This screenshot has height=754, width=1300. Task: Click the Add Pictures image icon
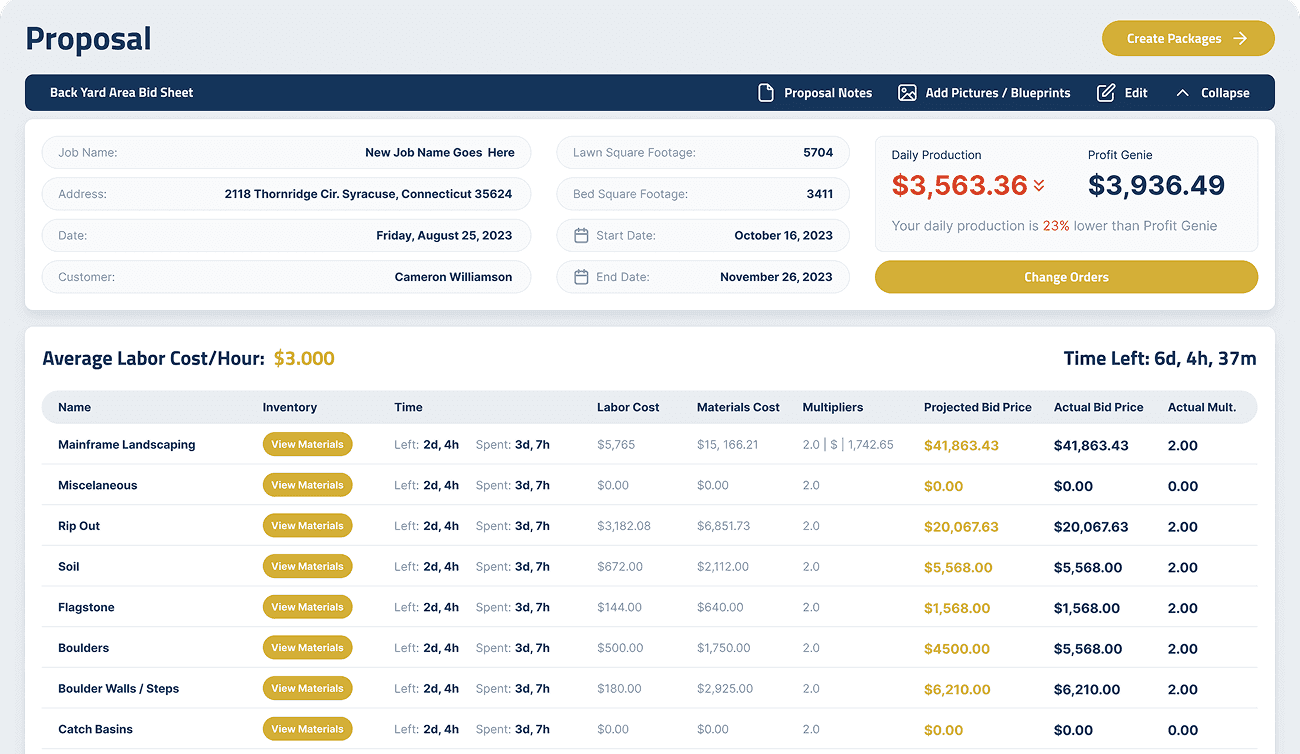click(907, 93)
